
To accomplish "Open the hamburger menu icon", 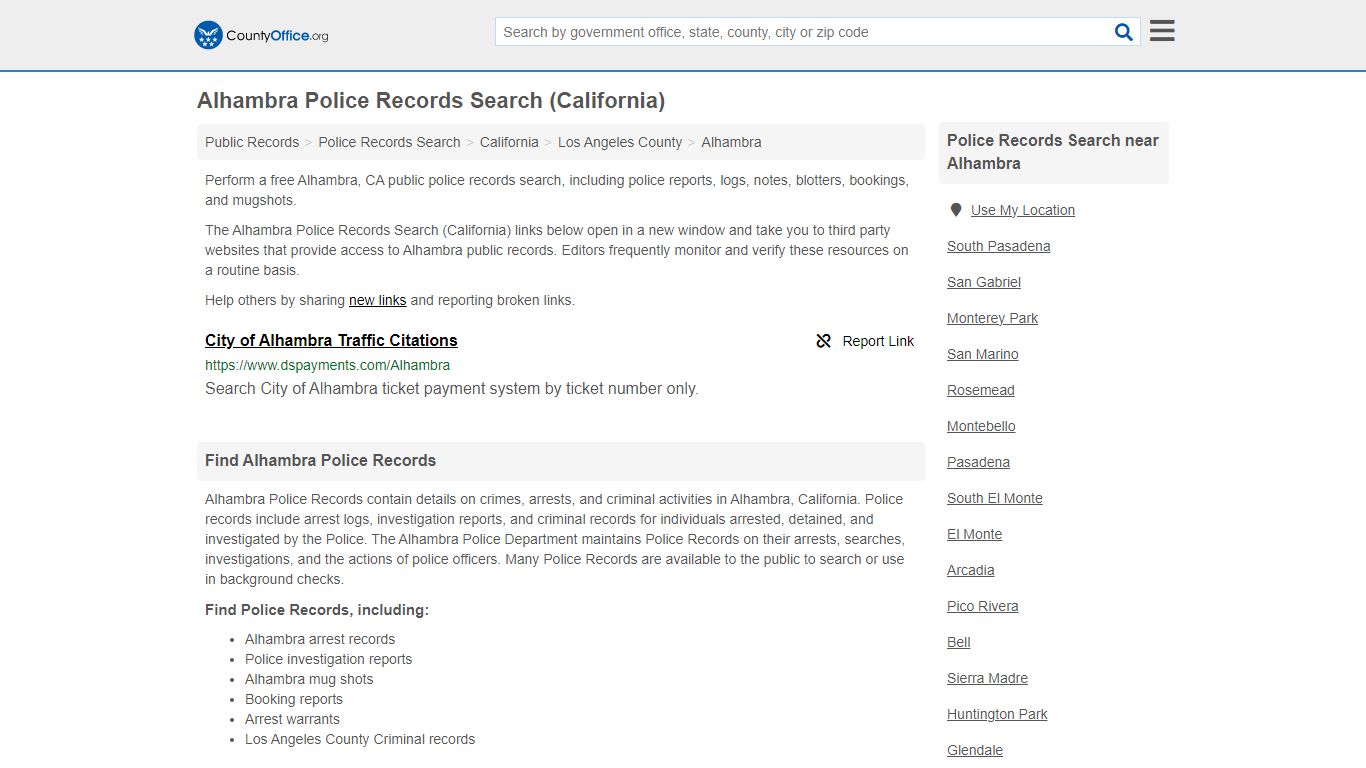I will pos(1162,31).
